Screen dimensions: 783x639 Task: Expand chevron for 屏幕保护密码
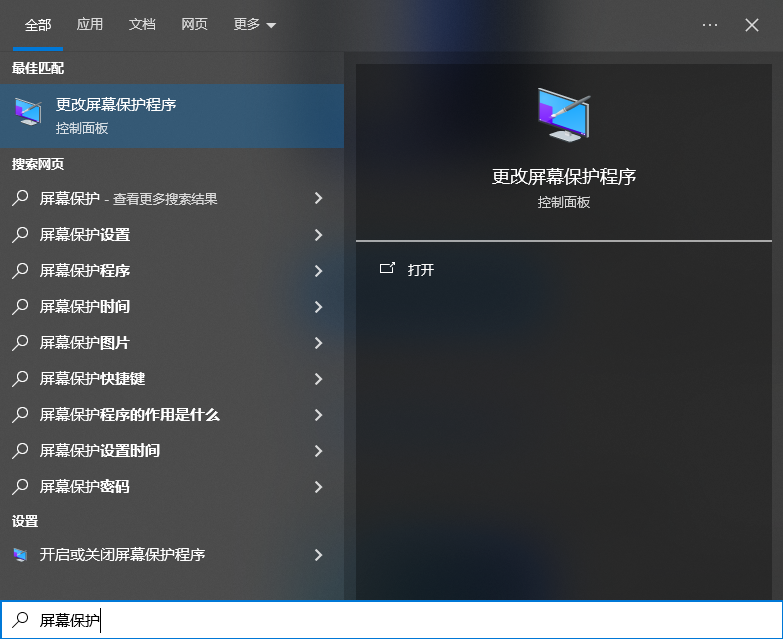[319, 486]
